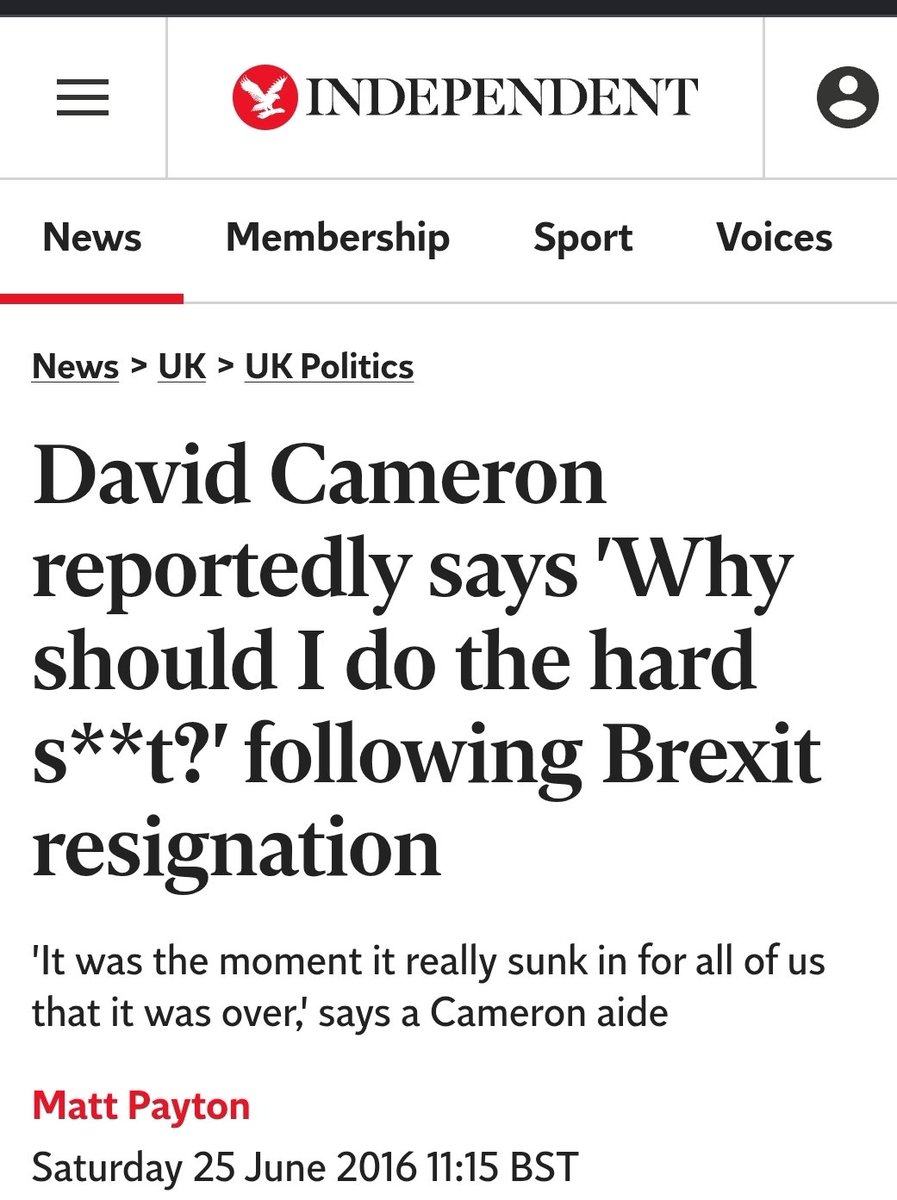
Task: Follow the UK breadcrumb link
Action: pyautogui.click(x=182, y=366)
